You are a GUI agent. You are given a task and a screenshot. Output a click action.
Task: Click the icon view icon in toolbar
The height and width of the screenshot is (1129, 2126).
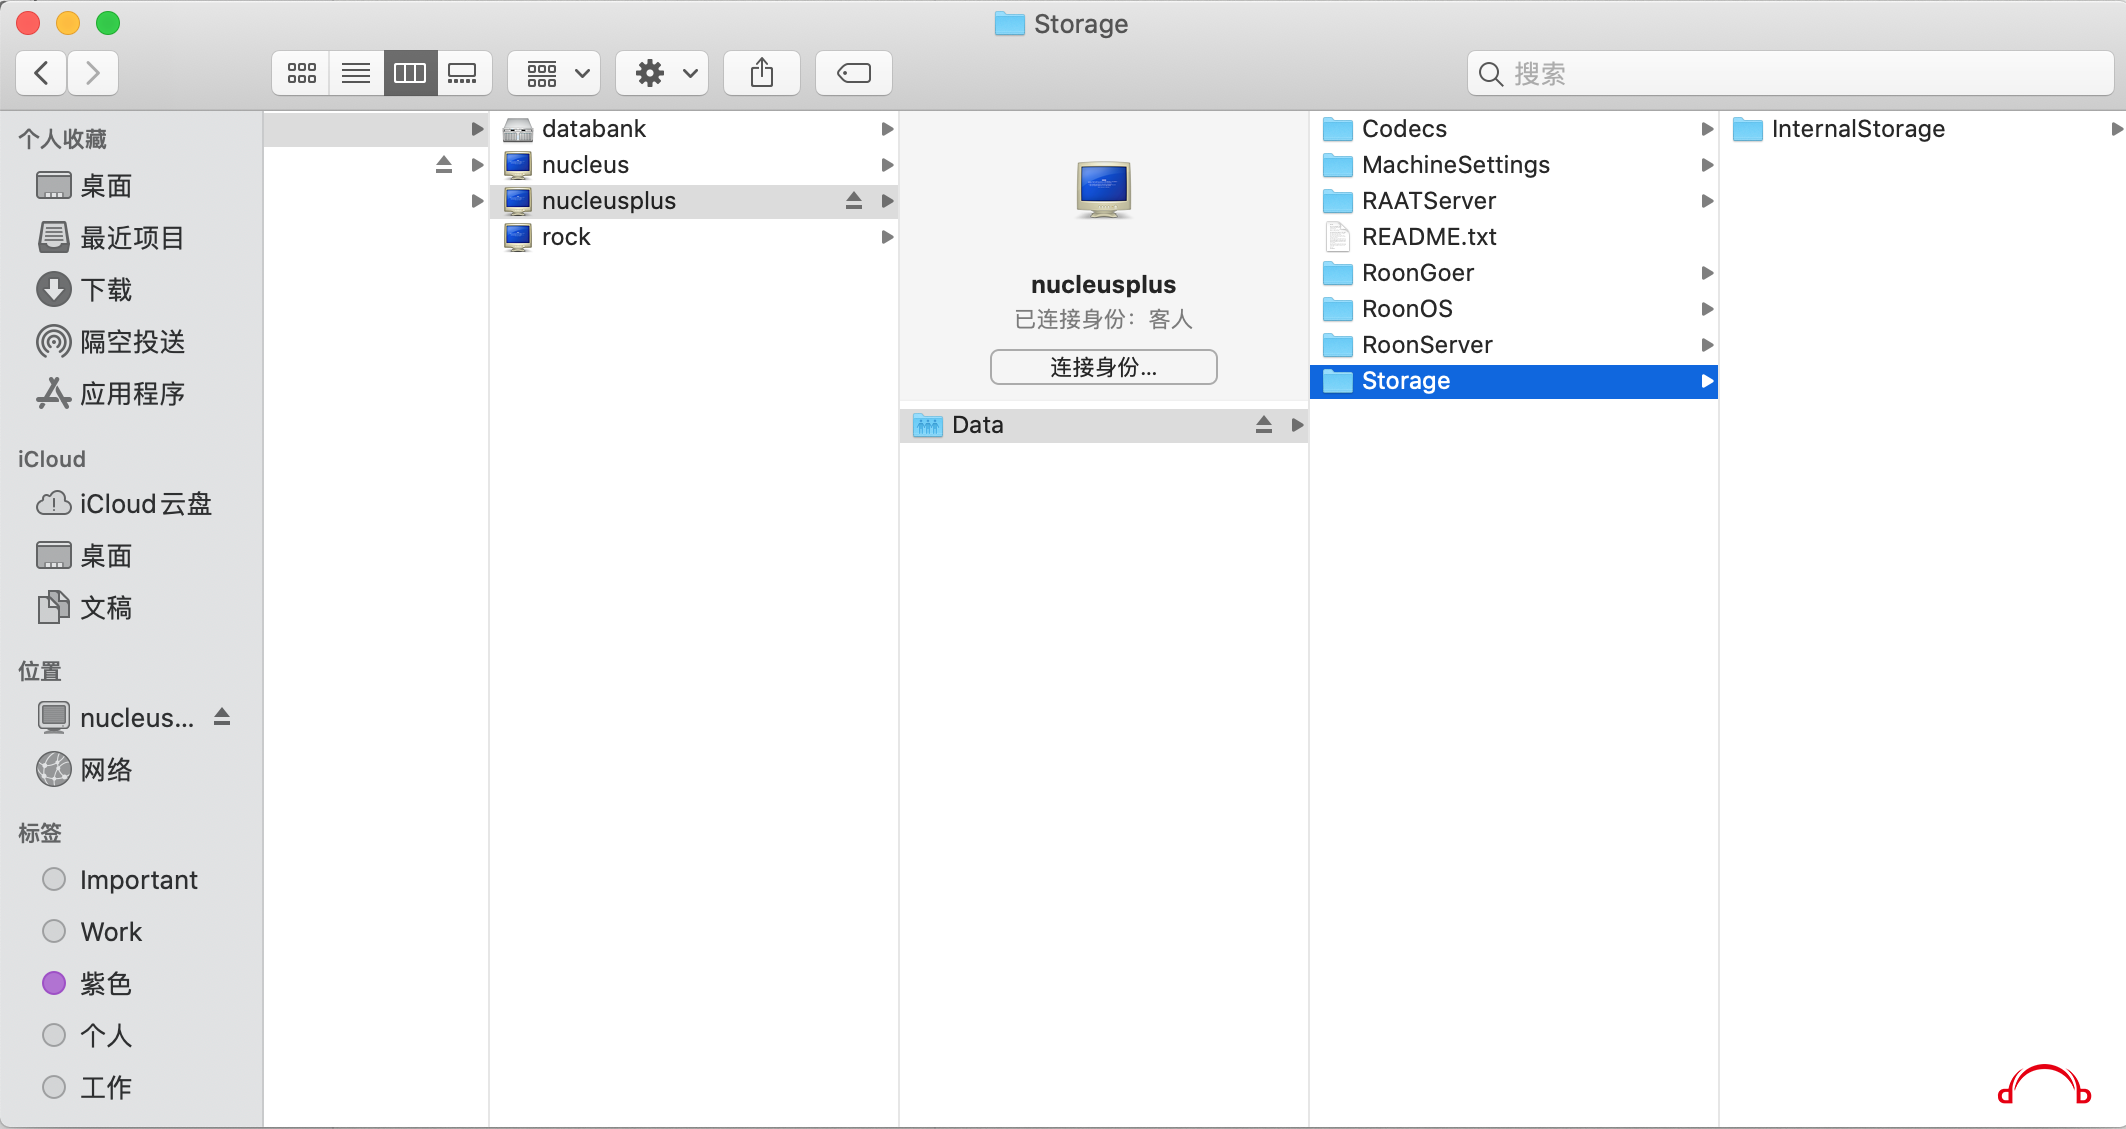tap(299, 73)
